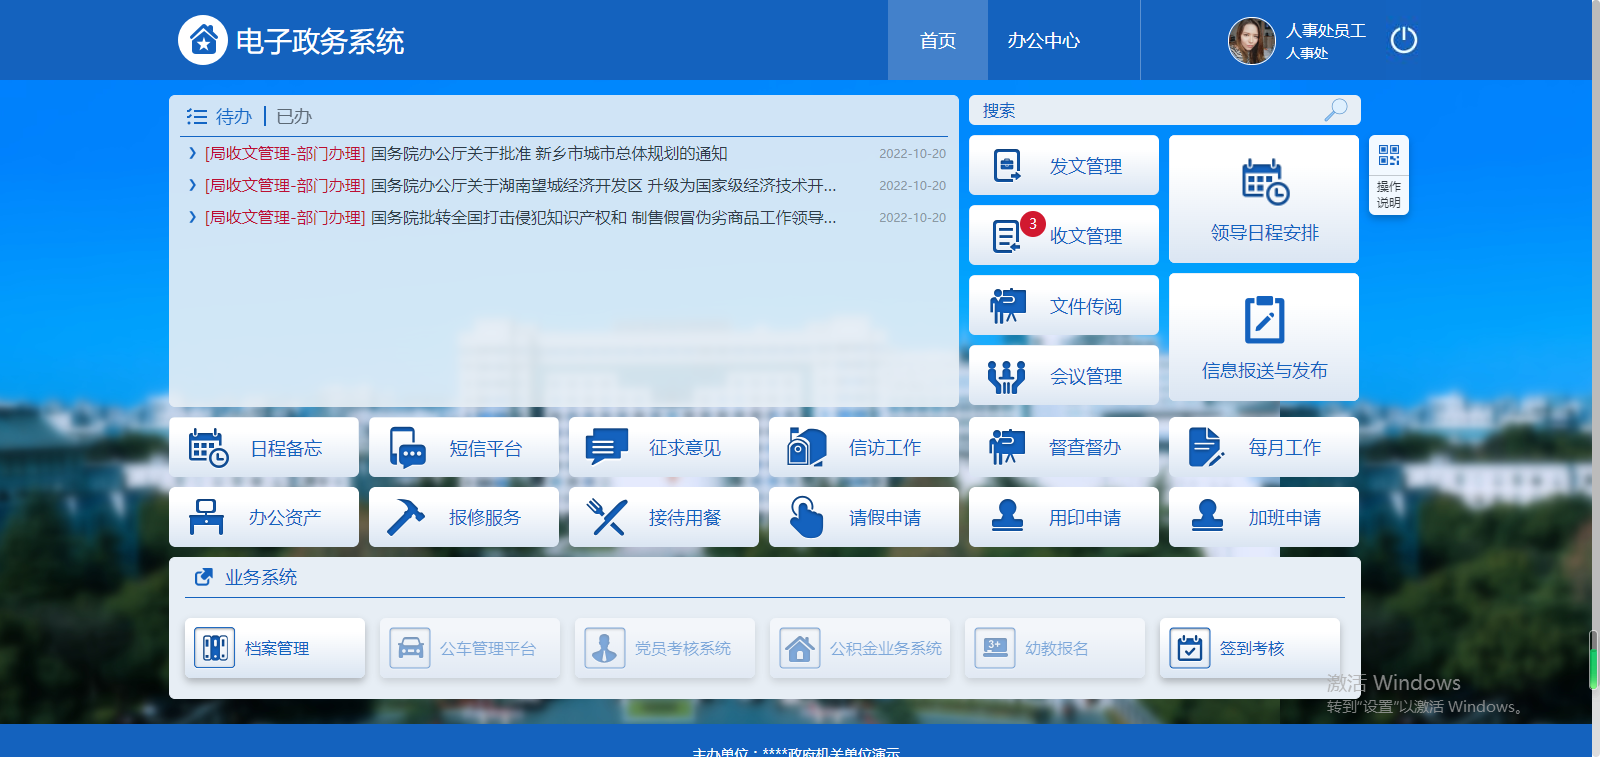Select the 待办 tab

[x=234, y=117]
